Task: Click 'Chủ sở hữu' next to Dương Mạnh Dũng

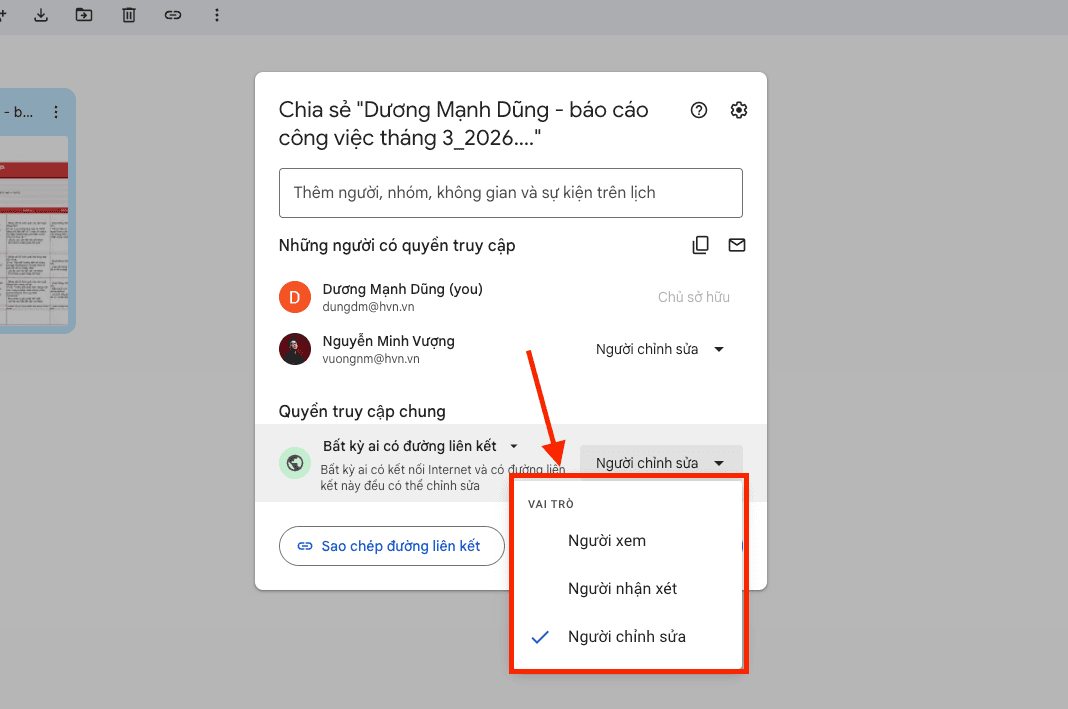Action: pyautogui.click(x=694, y=297)
